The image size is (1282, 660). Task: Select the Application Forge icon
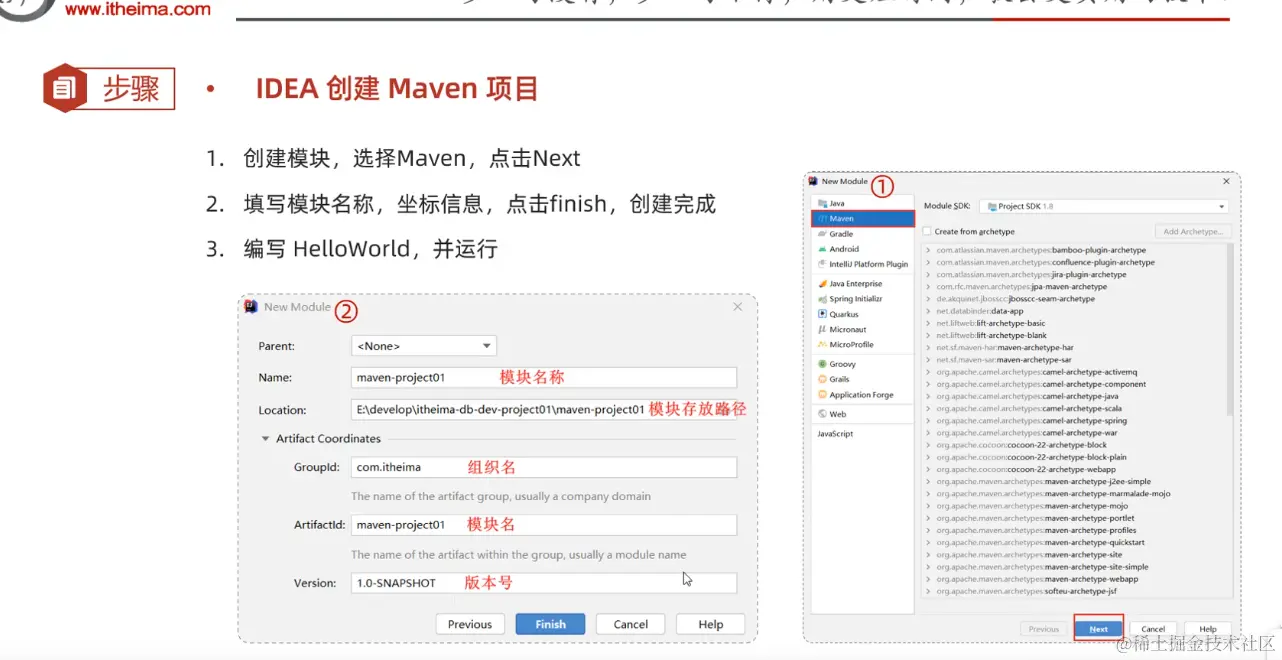pyautogui.click(x=822, y=395)
